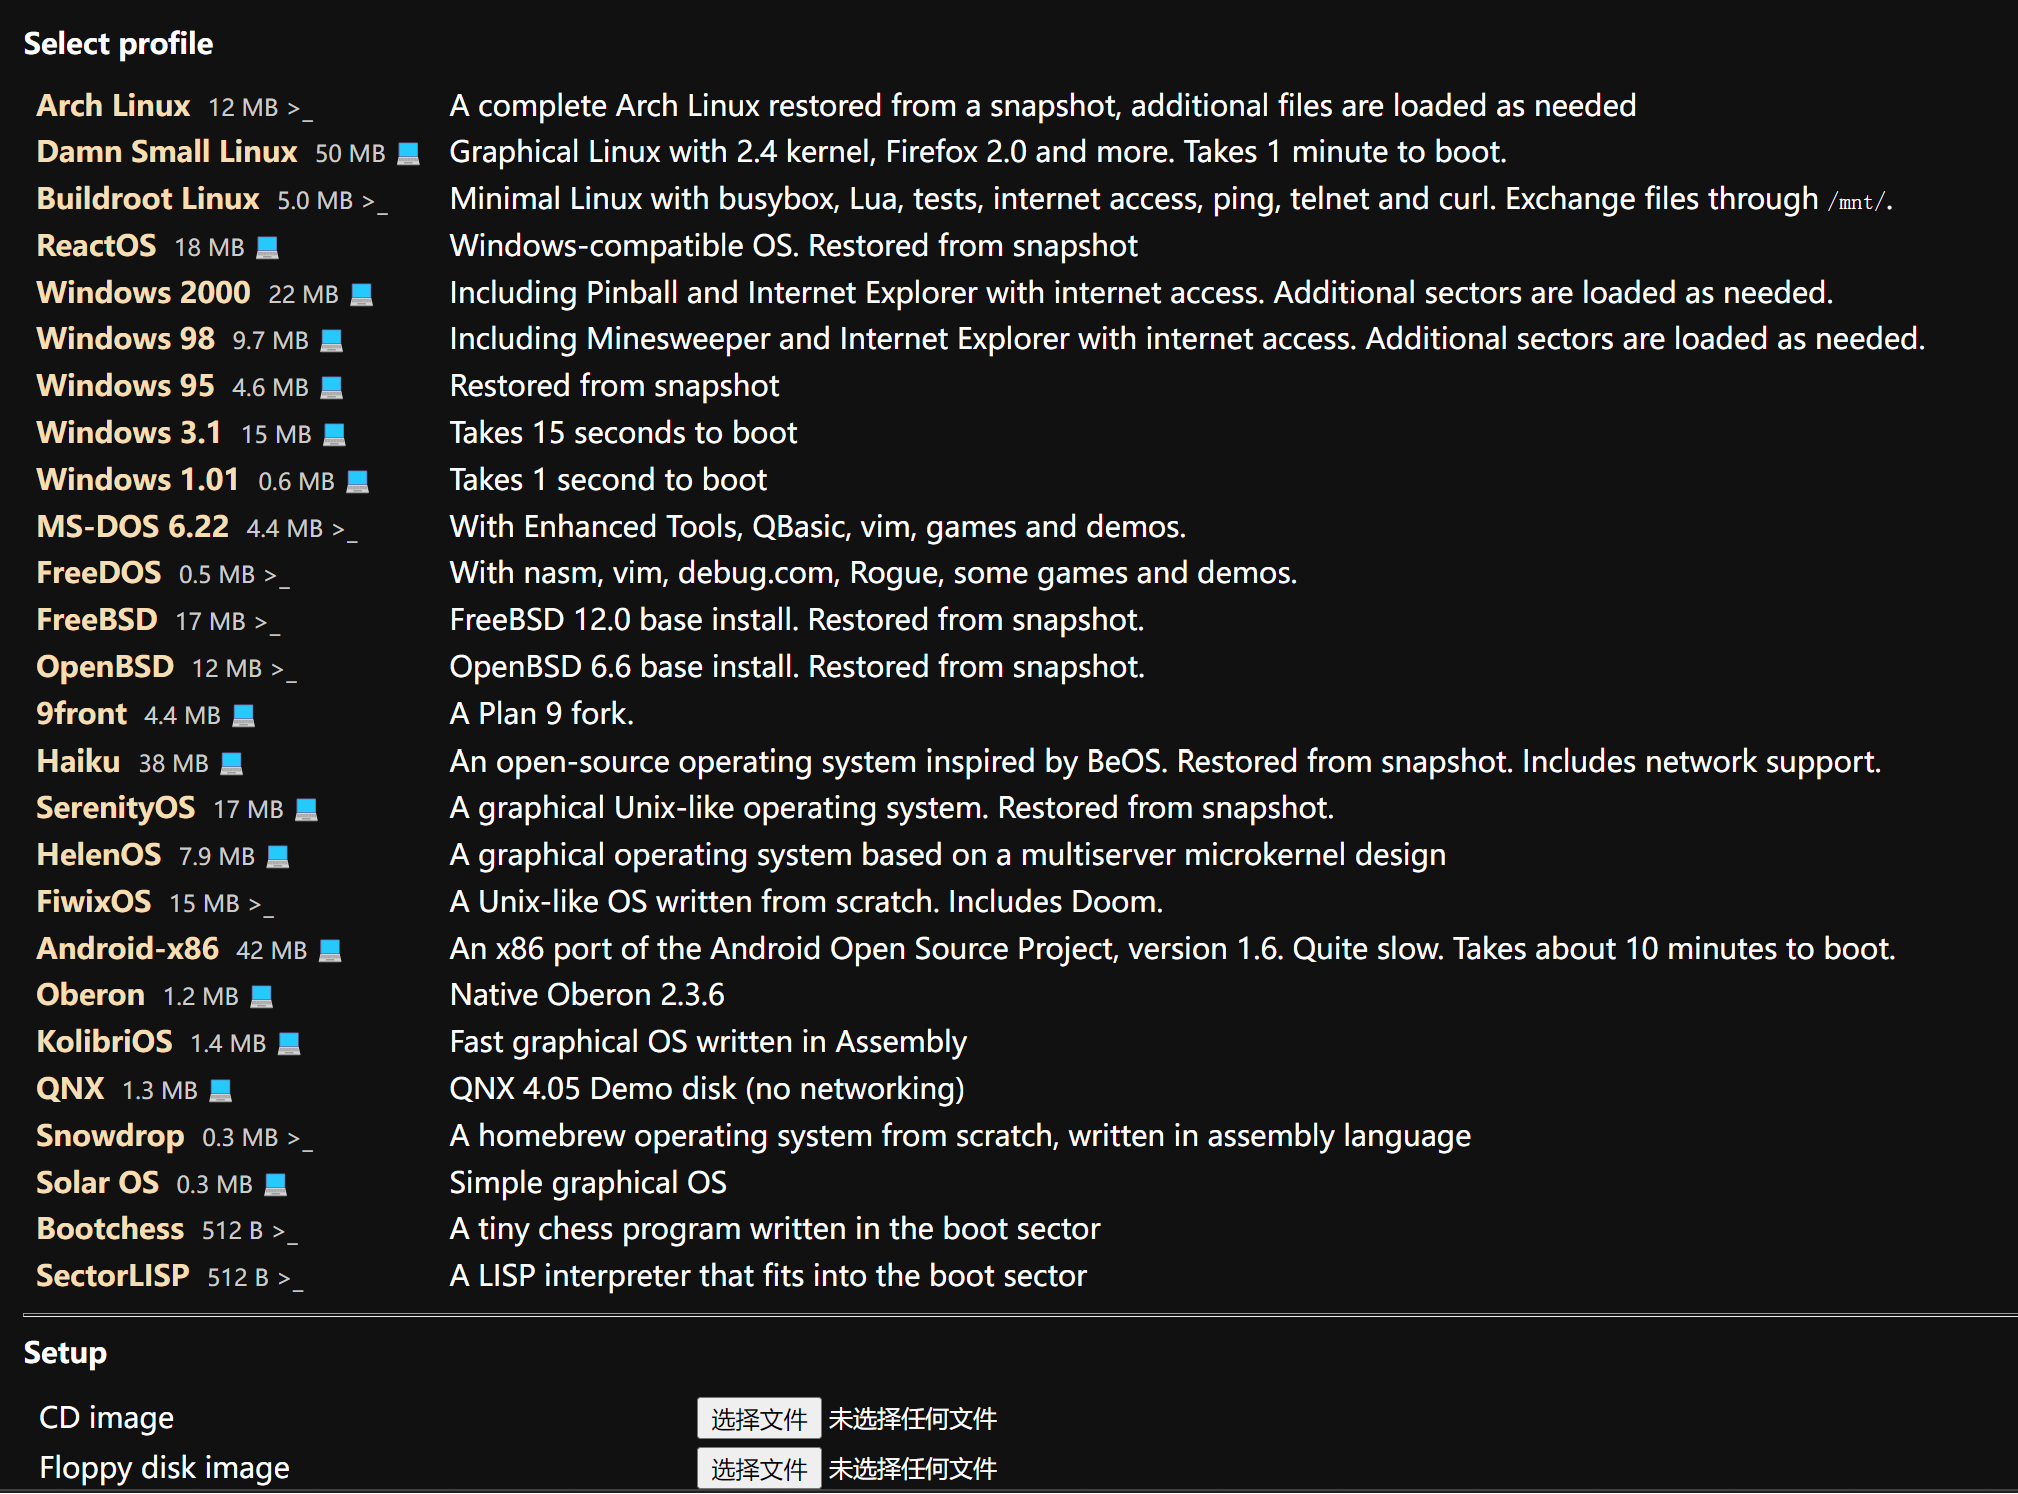
Task: Toggle the FreeBSD profile selection
Action: [x=89, y=620]
